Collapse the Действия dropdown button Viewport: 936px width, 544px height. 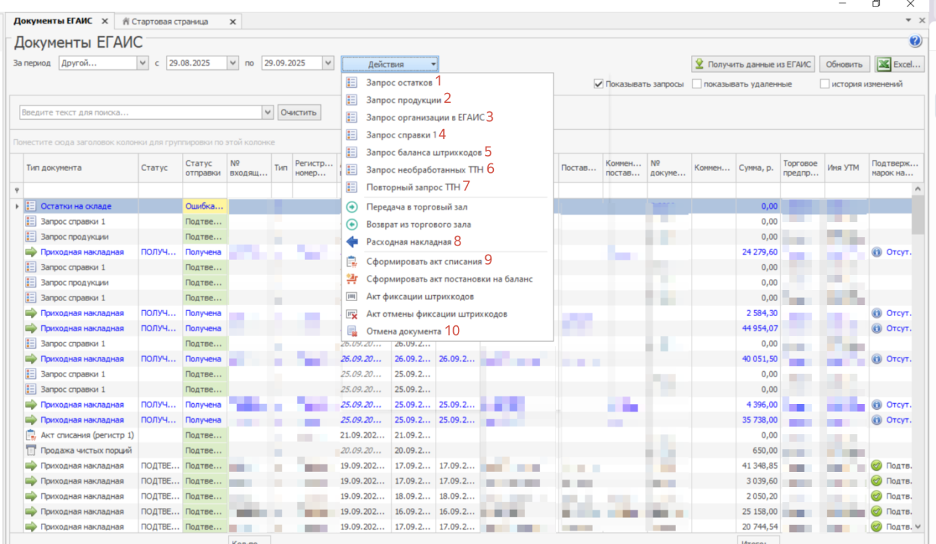pos(390,64)
